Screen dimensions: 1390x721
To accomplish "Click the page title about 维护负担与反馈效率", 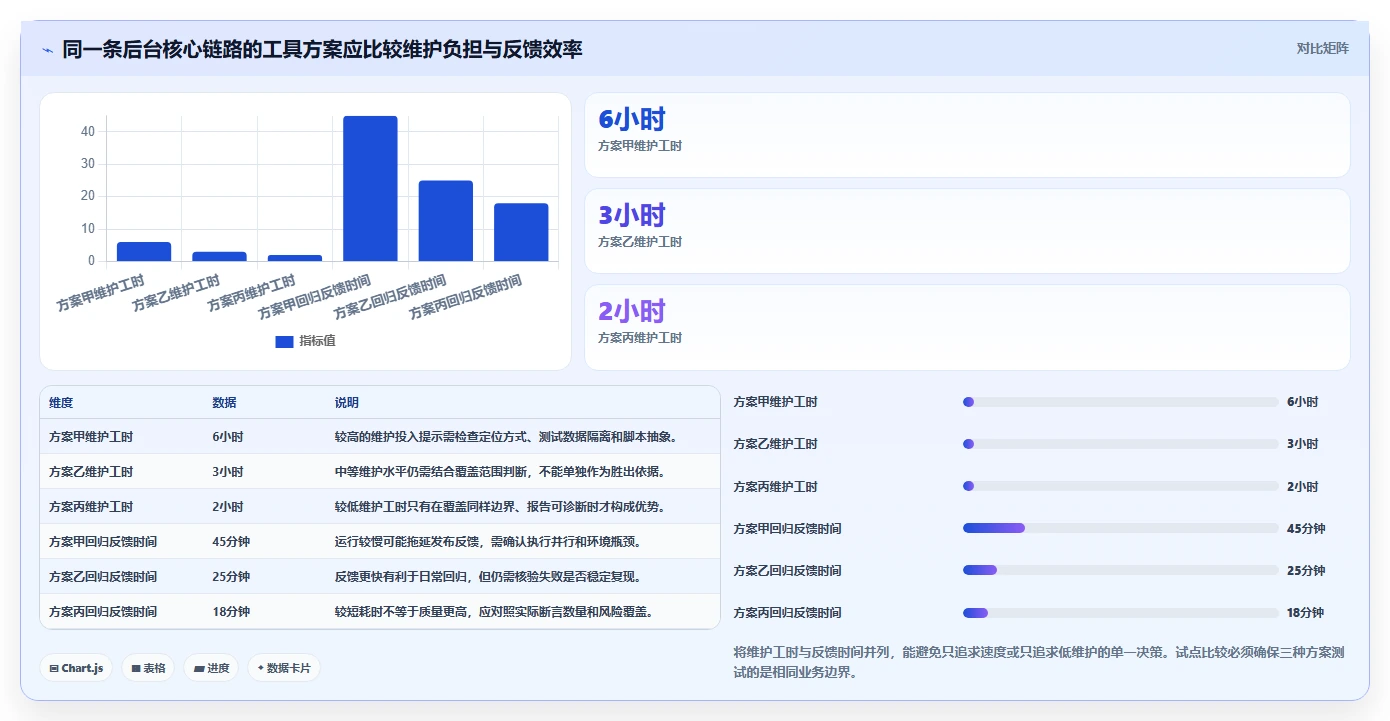I will coord(322,49).
